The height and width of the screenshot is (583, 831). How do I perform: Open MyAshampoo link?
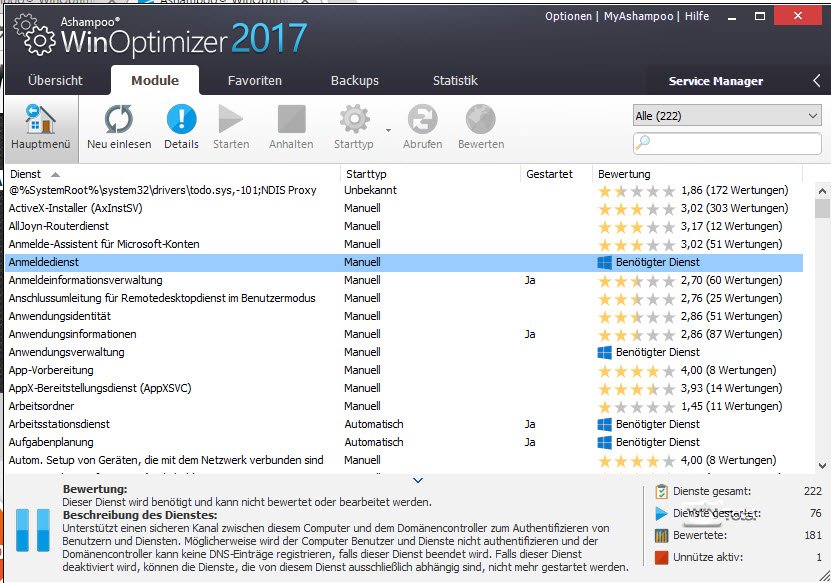pyautogui.click(x=639, y=16)
